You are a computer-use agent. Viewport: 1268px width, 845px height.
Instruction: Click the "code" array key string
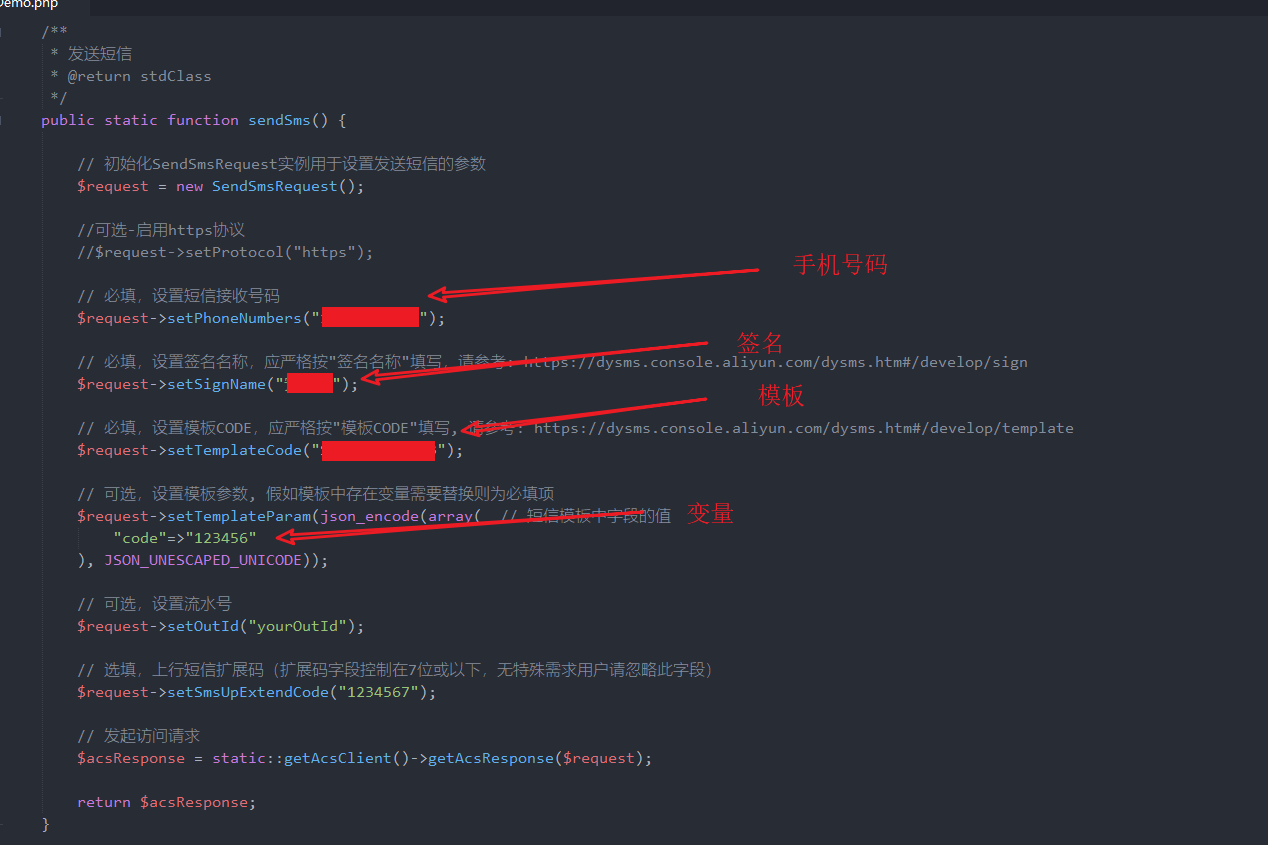click(140, 538)
